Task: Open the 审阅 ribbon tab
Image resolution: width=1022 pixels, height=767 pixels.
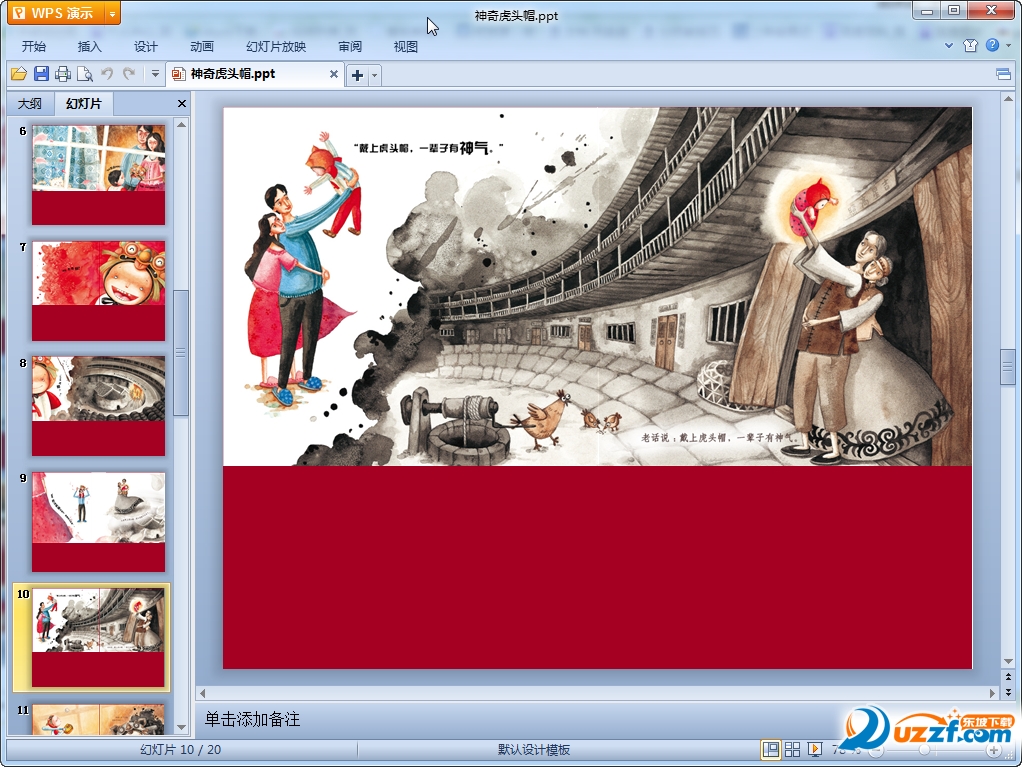Action: tap(351, 46)
